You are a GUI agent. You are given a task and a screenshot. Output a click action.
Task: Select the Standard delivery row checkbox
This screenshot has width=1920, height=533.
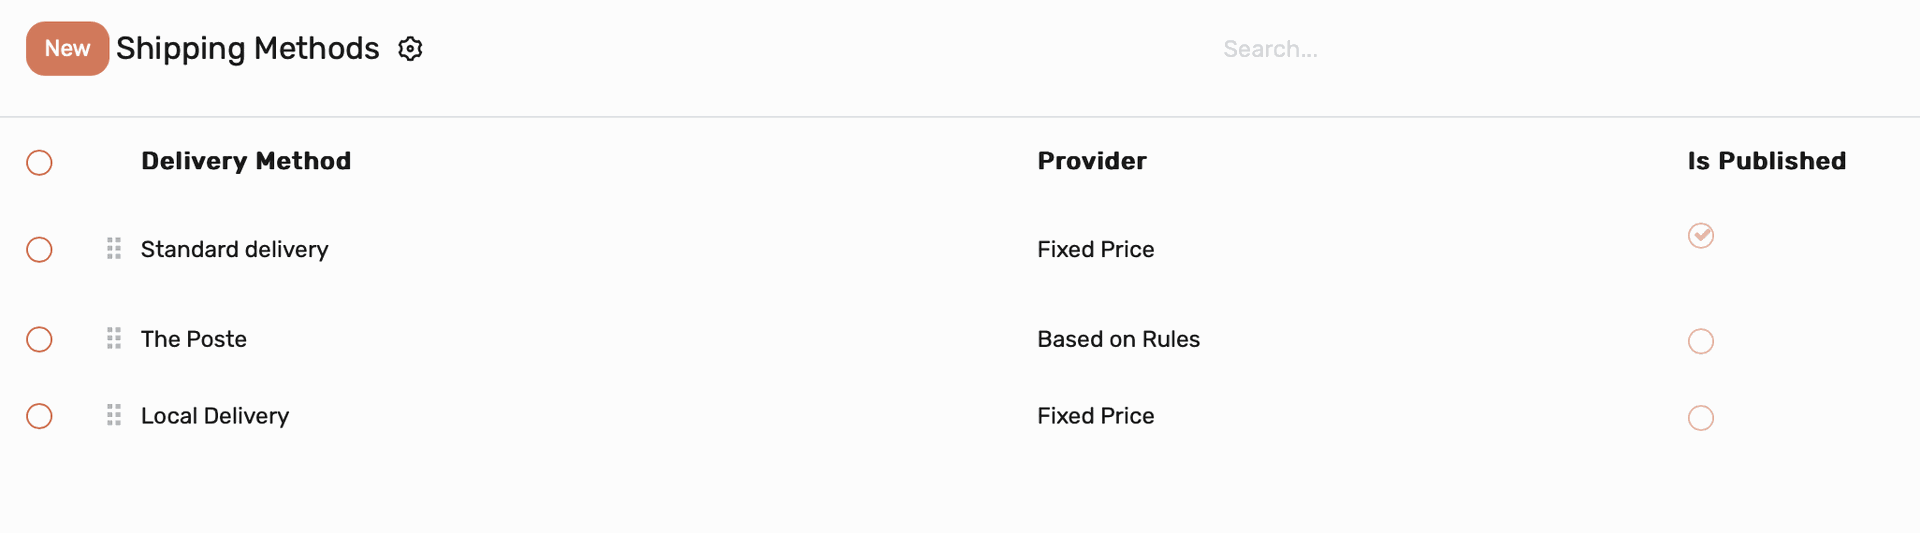coord(39,249)
